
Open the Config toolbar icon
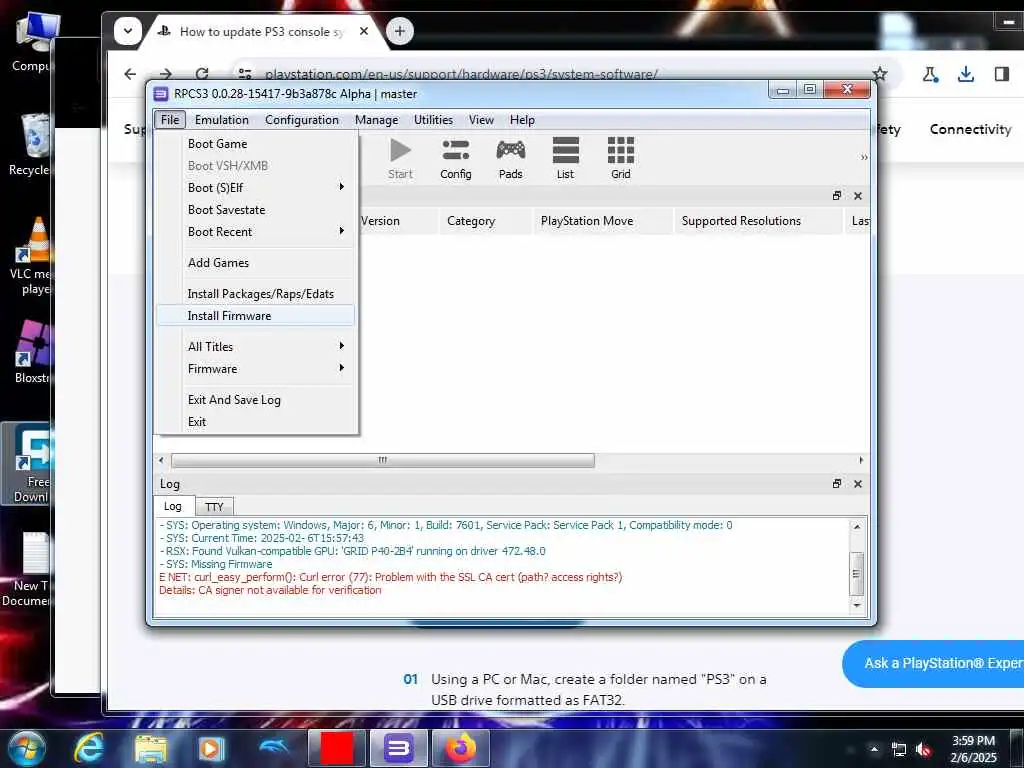click(x=455, y=158)
